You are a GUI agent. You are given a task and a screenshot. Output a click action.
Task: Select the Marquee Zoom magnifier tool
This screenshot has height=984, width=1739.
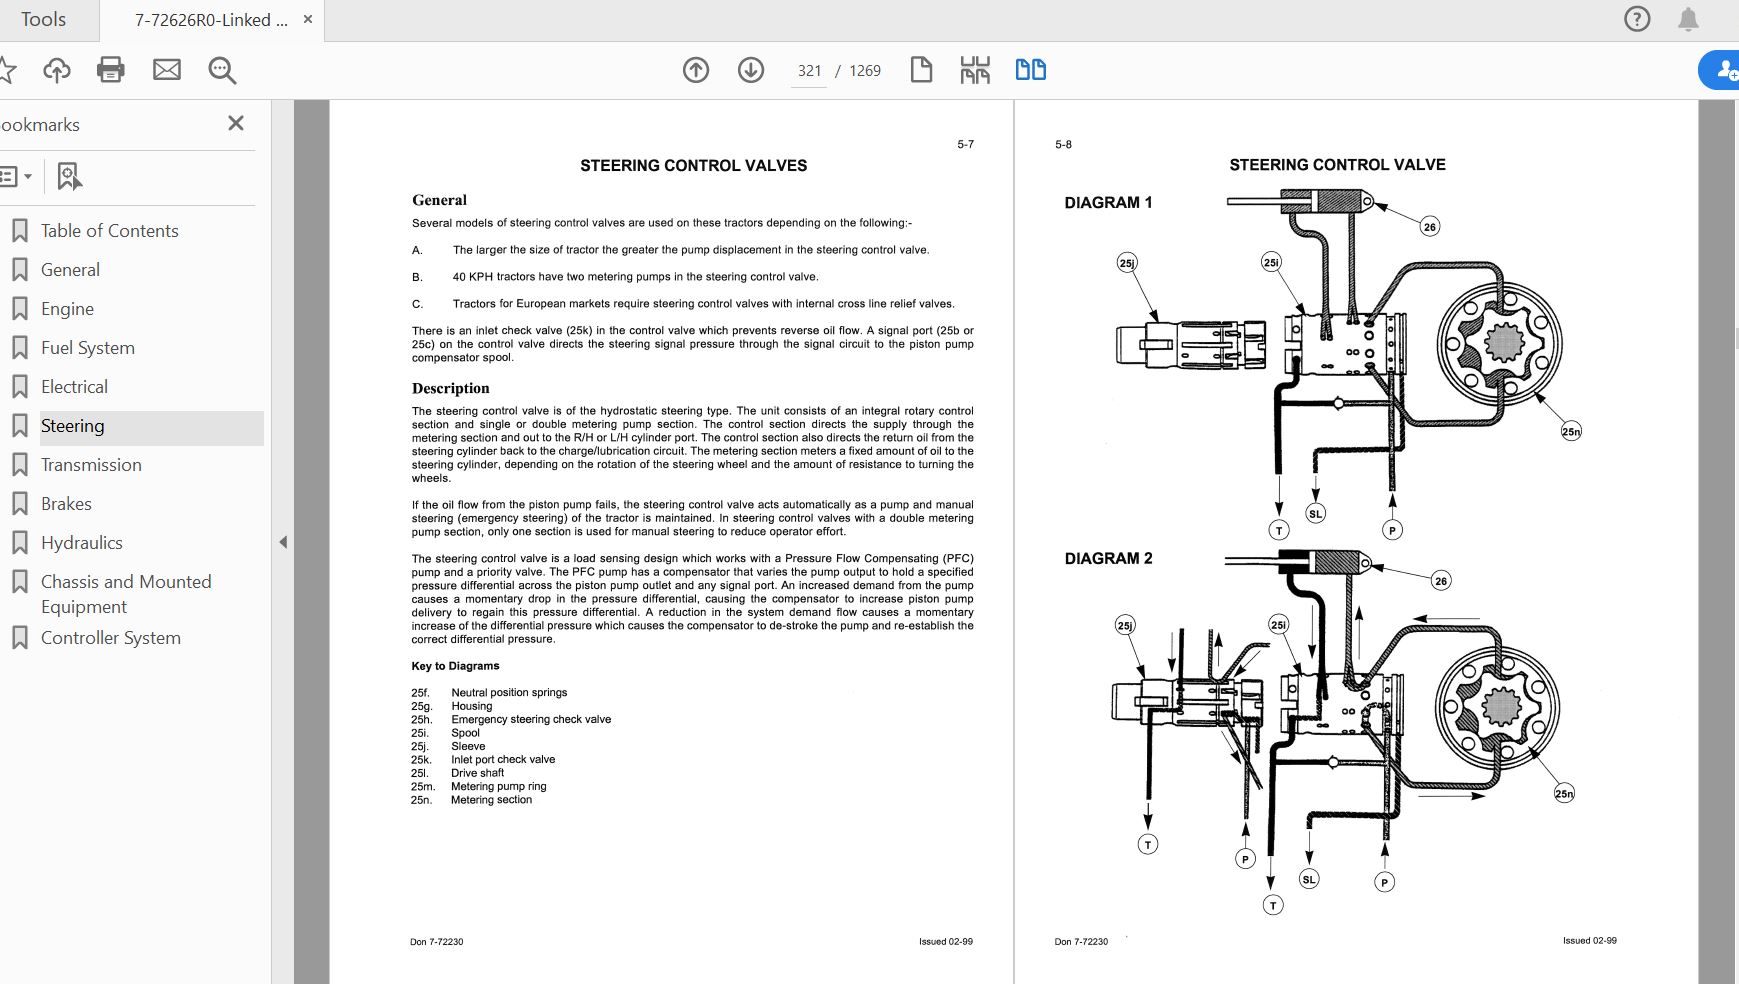coord(221,70)
